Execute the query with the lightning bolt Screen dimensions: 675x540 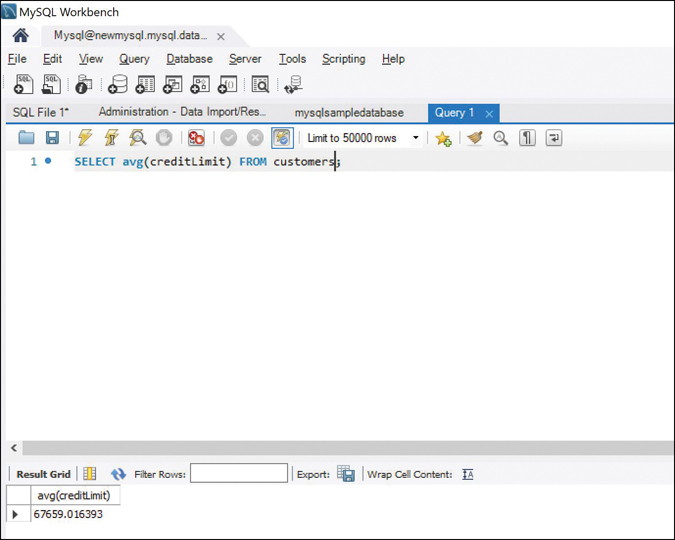85,138
